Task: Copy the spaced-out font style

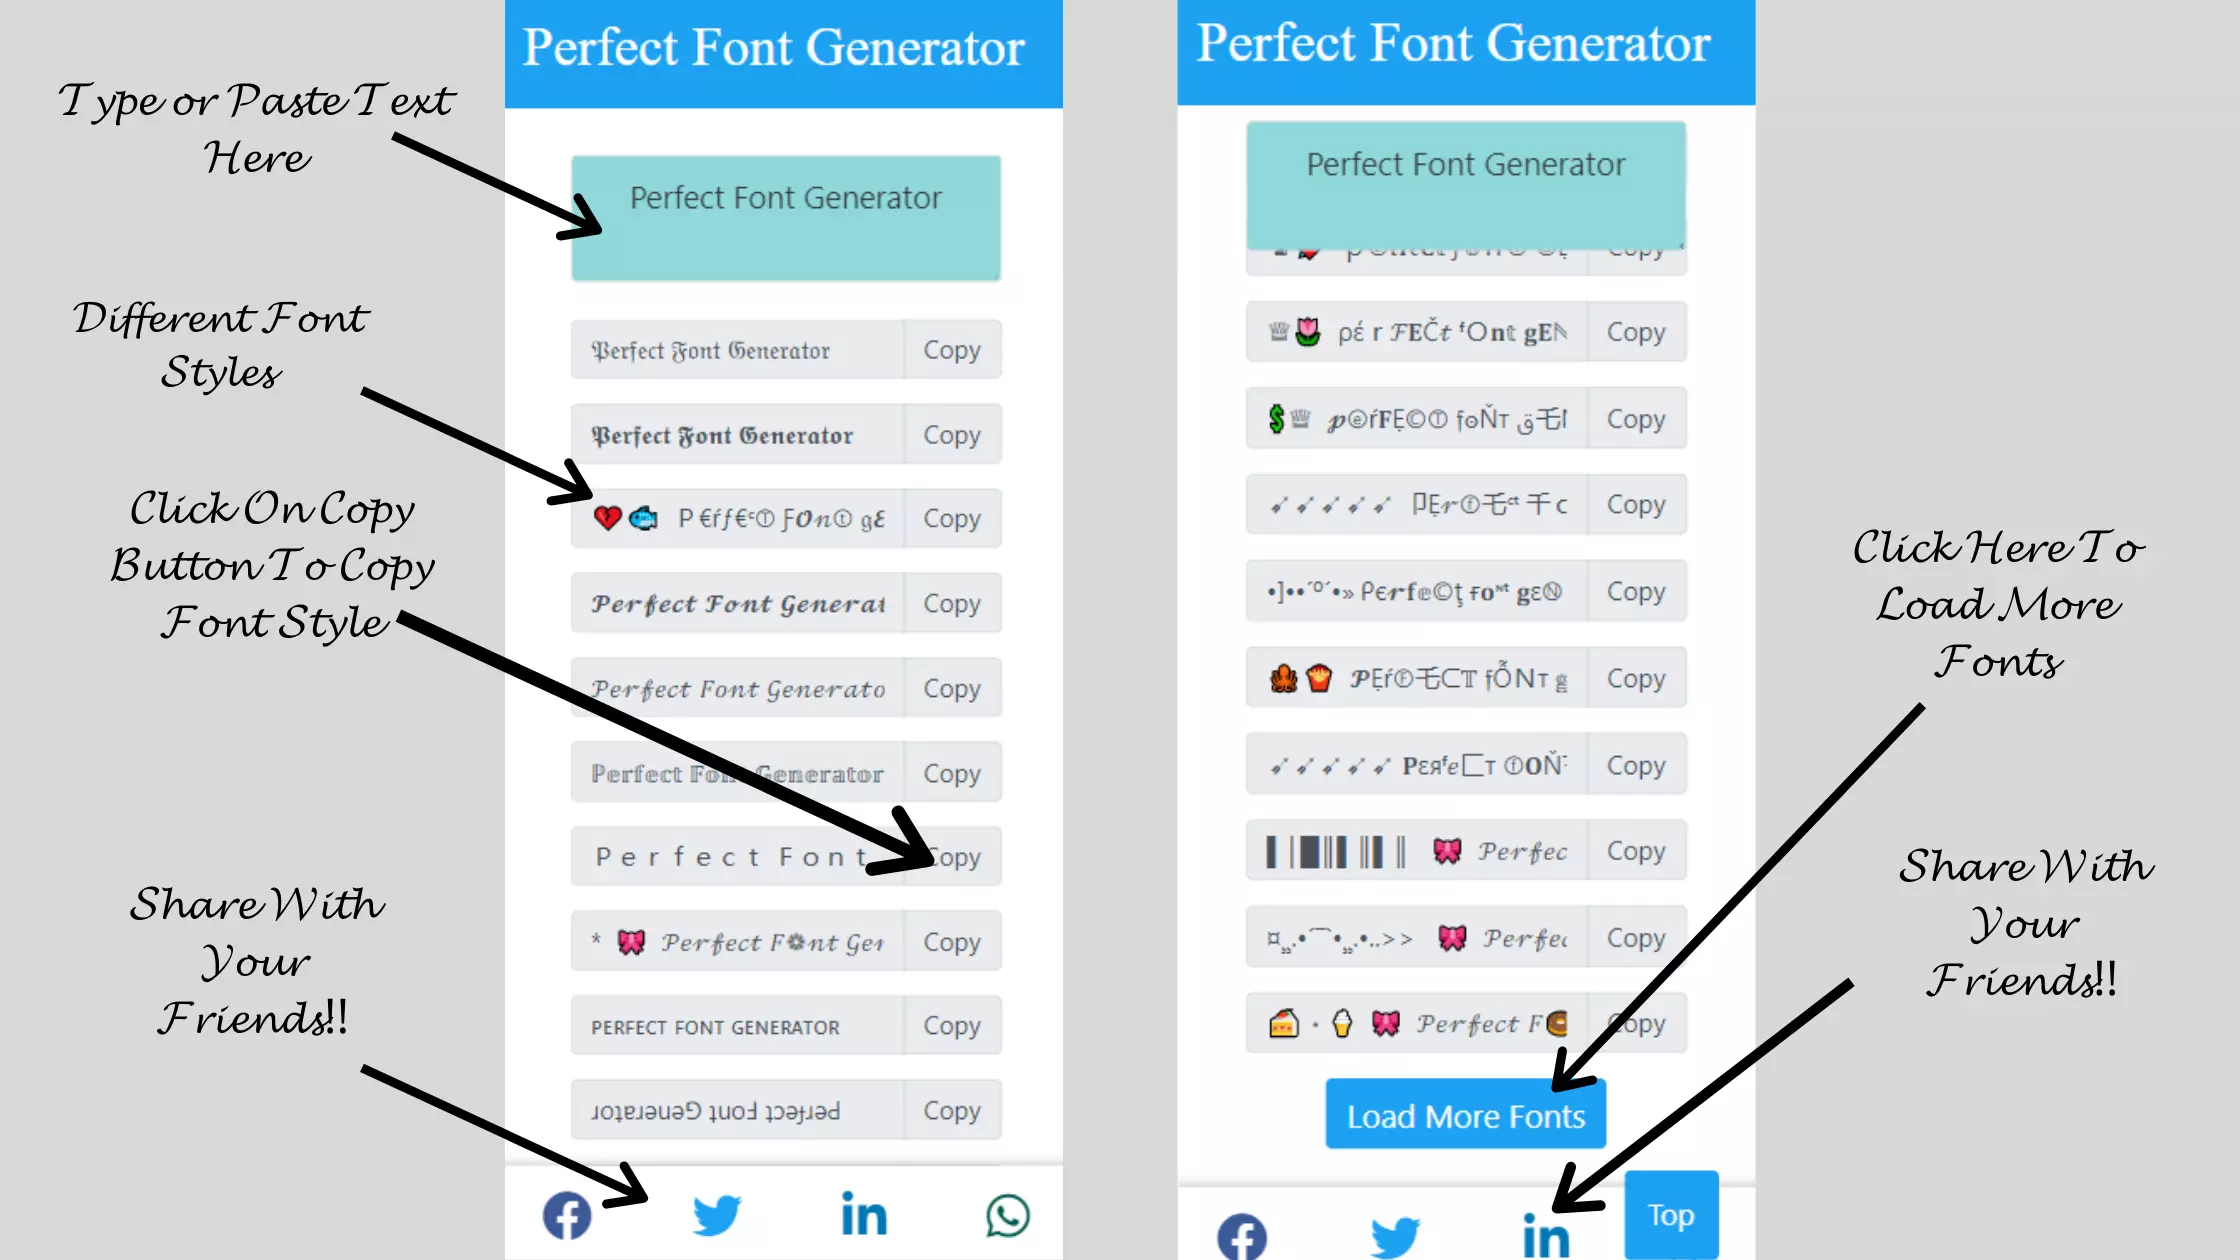Action: (952, 857)
